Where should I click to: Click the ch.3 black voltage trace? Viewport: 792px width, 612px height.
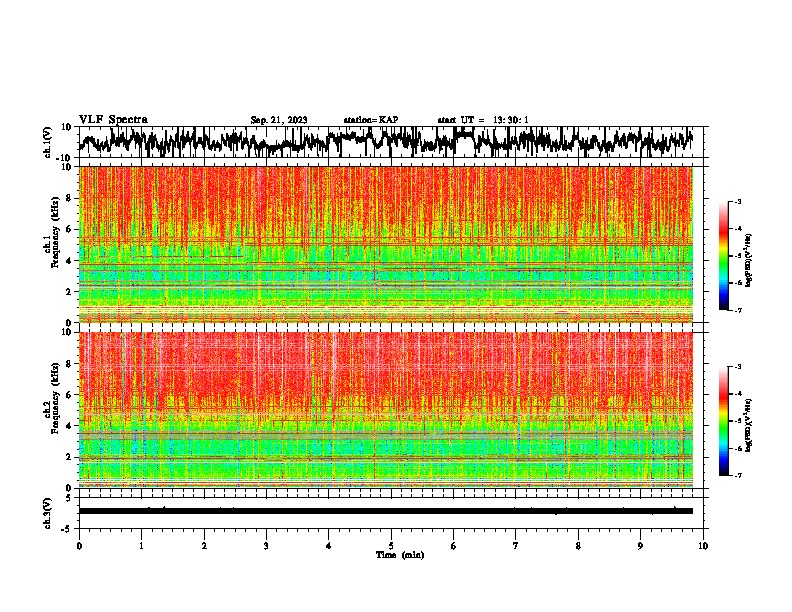(x=386, y=511)
